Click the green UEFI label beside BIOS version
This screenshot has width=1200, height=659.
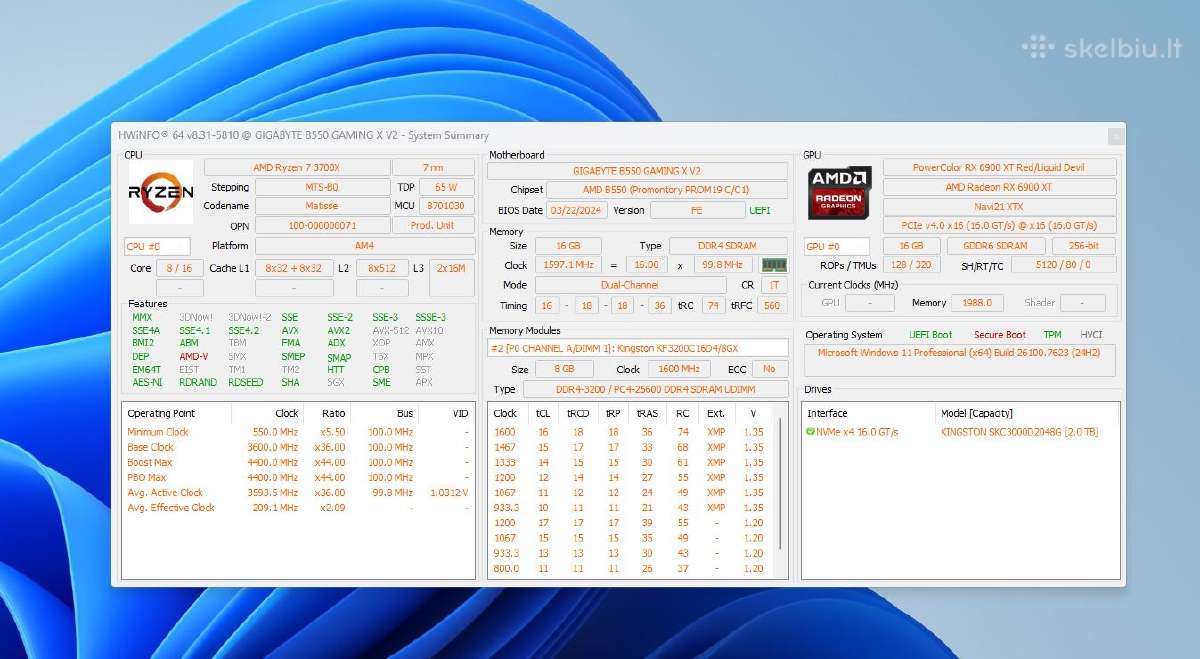coord(761,210)
